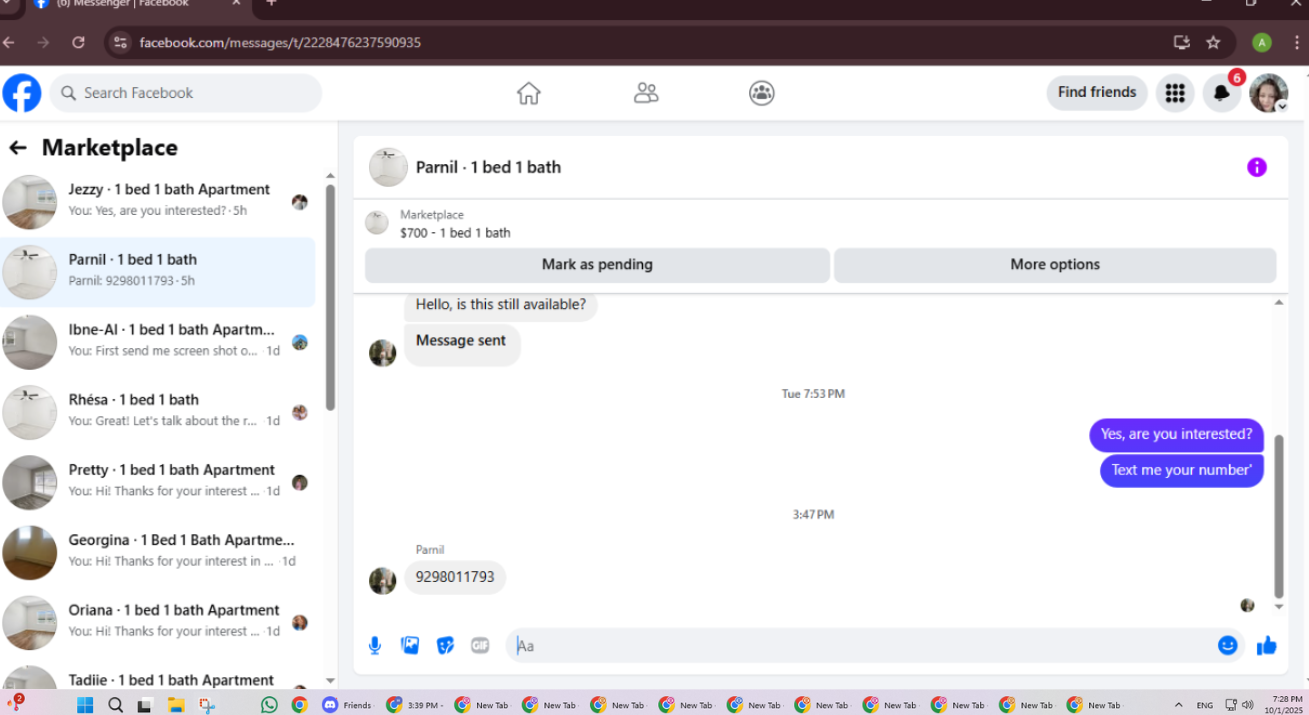Attach a photo with the image icon
Image resolution: width=1309 pixels, height=715 pixels.
click(410, 646)
